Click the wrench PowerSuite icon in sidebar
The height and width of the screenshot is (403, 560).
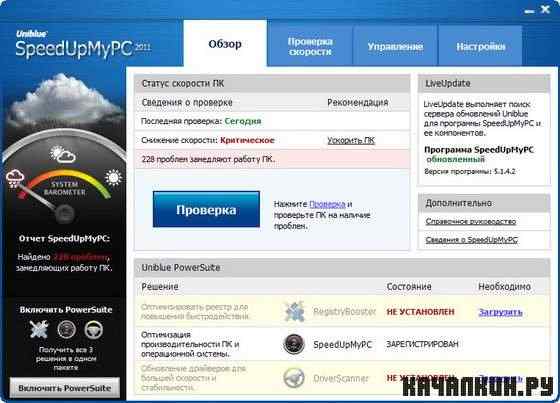click(x=39, y=329)
